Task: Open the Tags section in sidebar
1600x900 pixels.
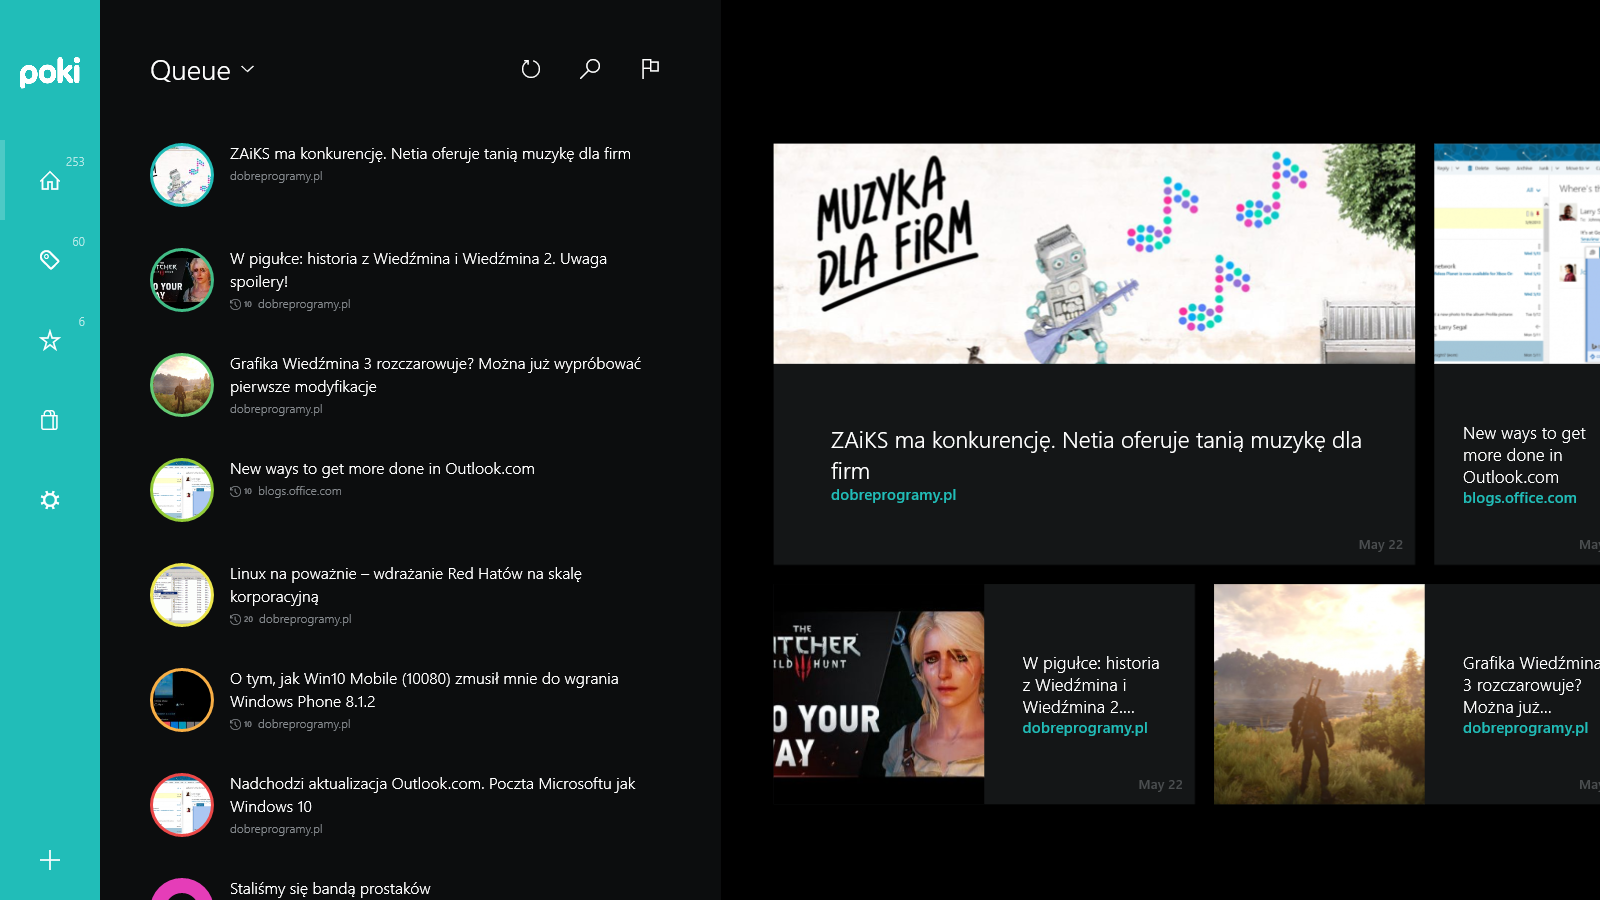Action: pyautogui.click(x=50, y=260)
